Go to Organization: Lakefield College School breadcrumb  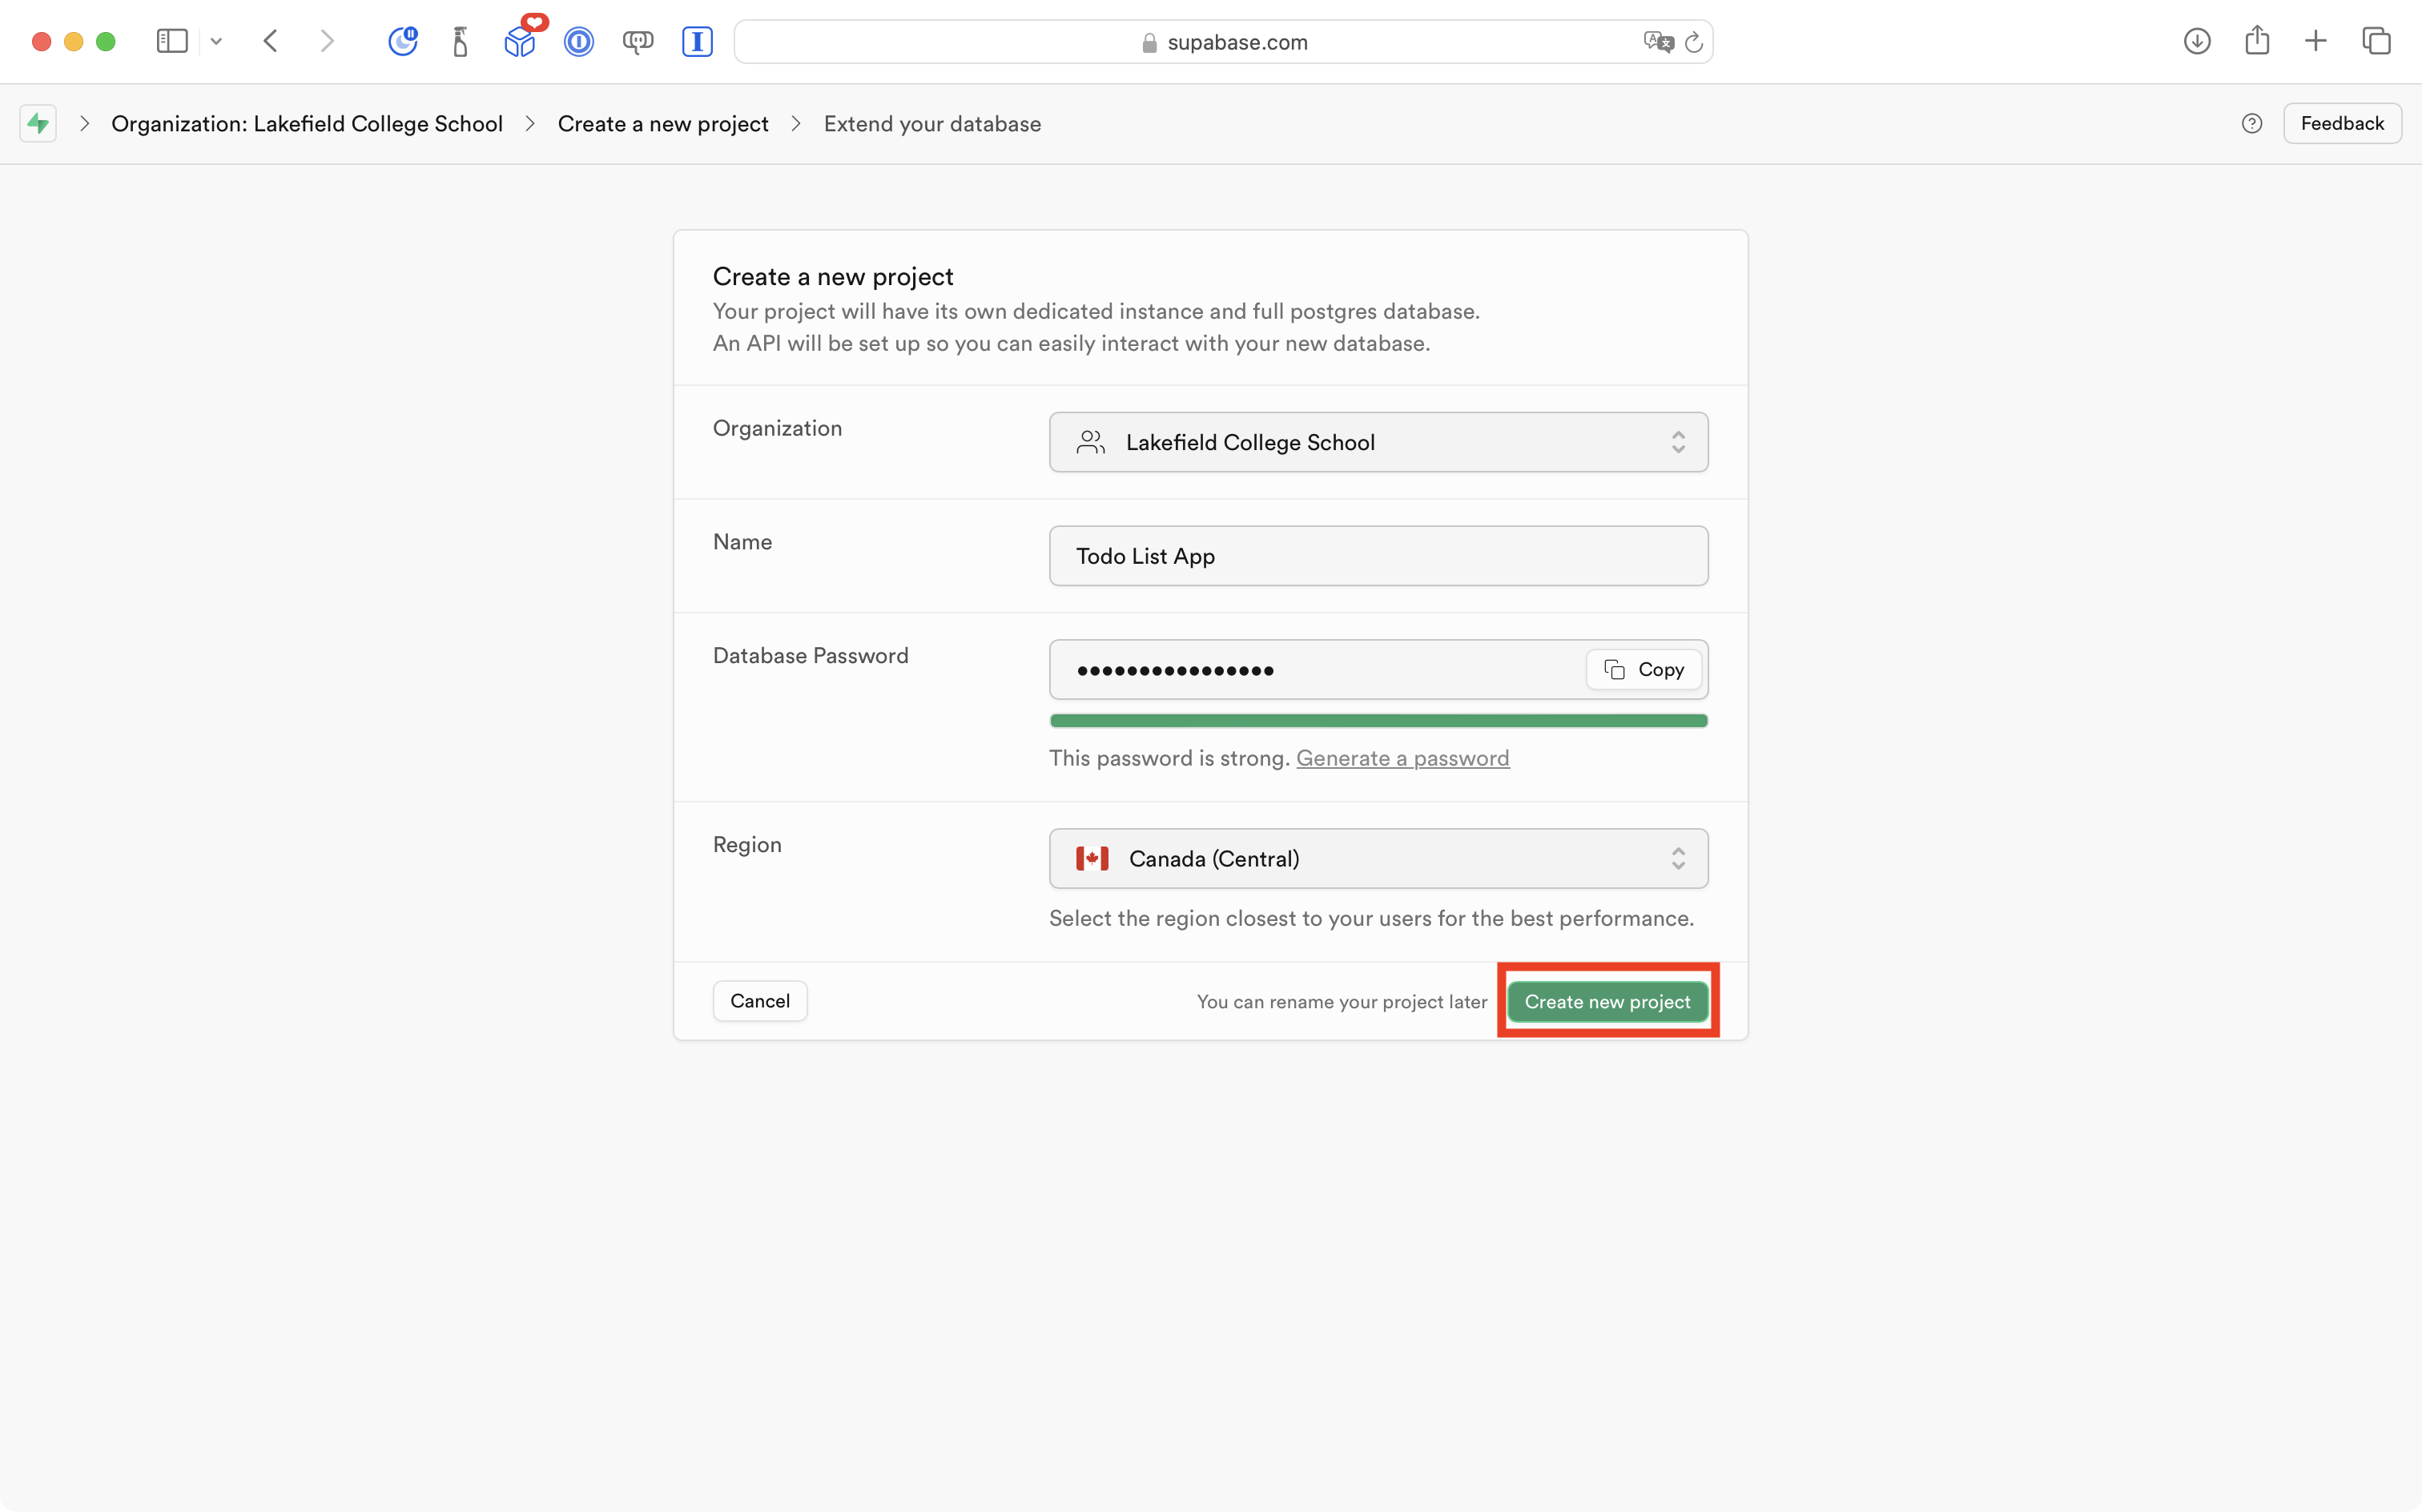tap(307, 124)
